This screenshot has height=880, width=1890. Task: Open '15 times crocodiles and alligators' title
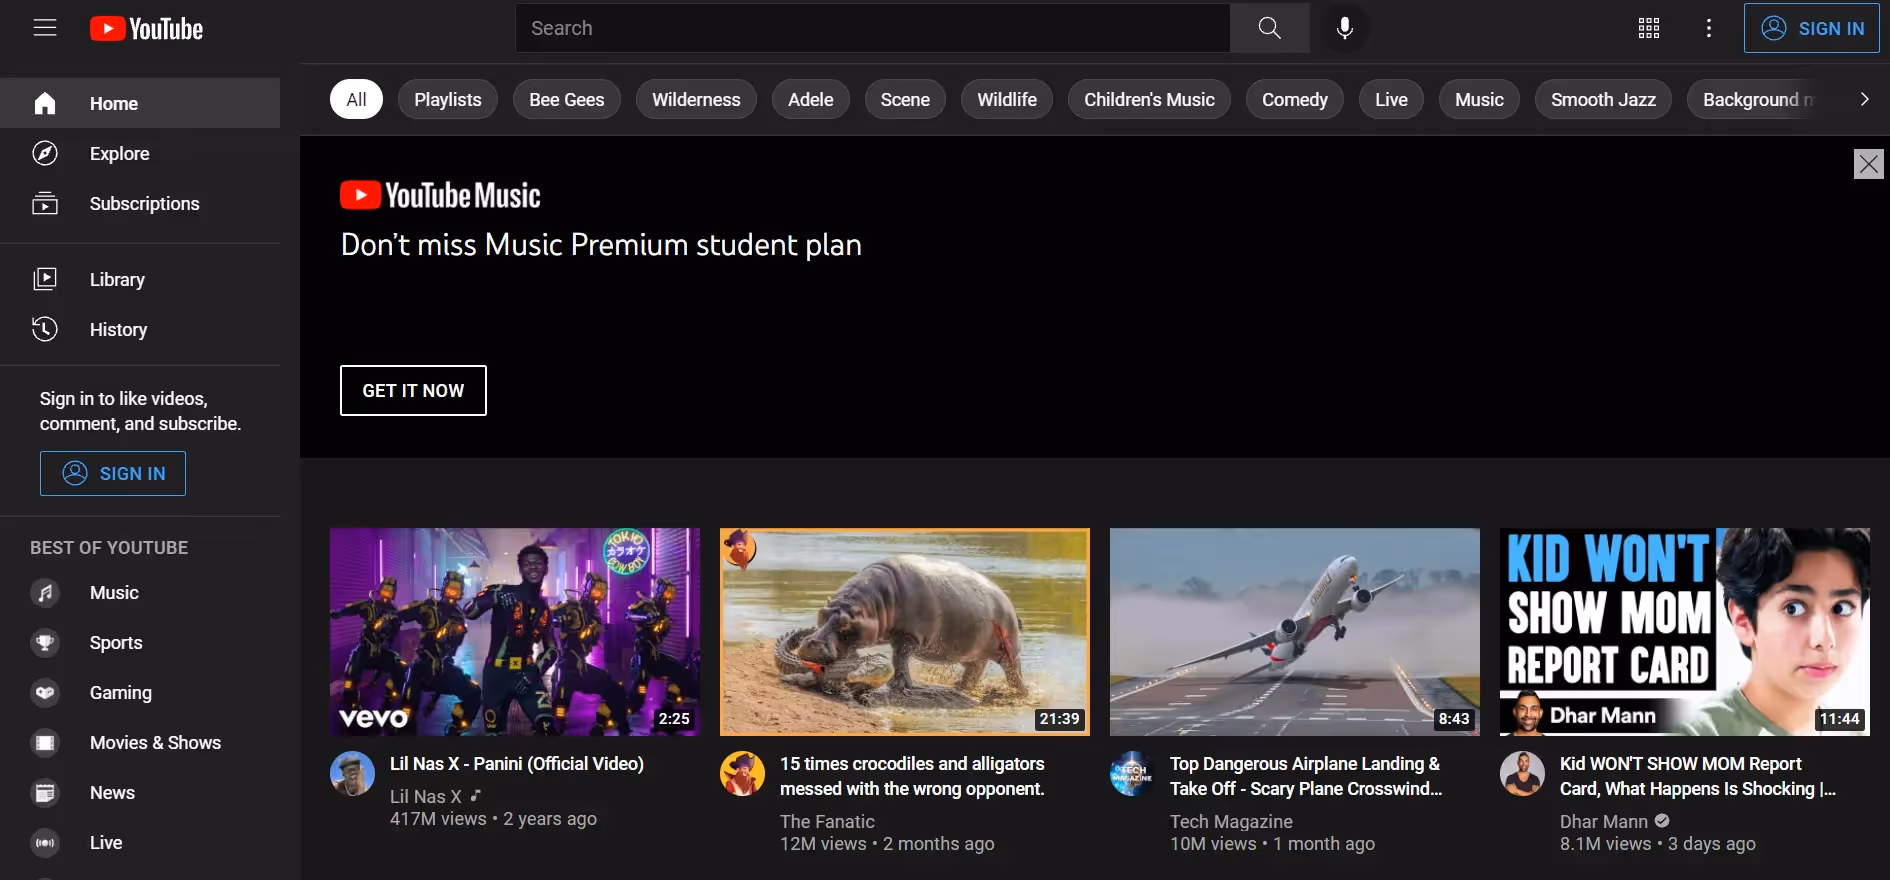(x=912, y=776)
